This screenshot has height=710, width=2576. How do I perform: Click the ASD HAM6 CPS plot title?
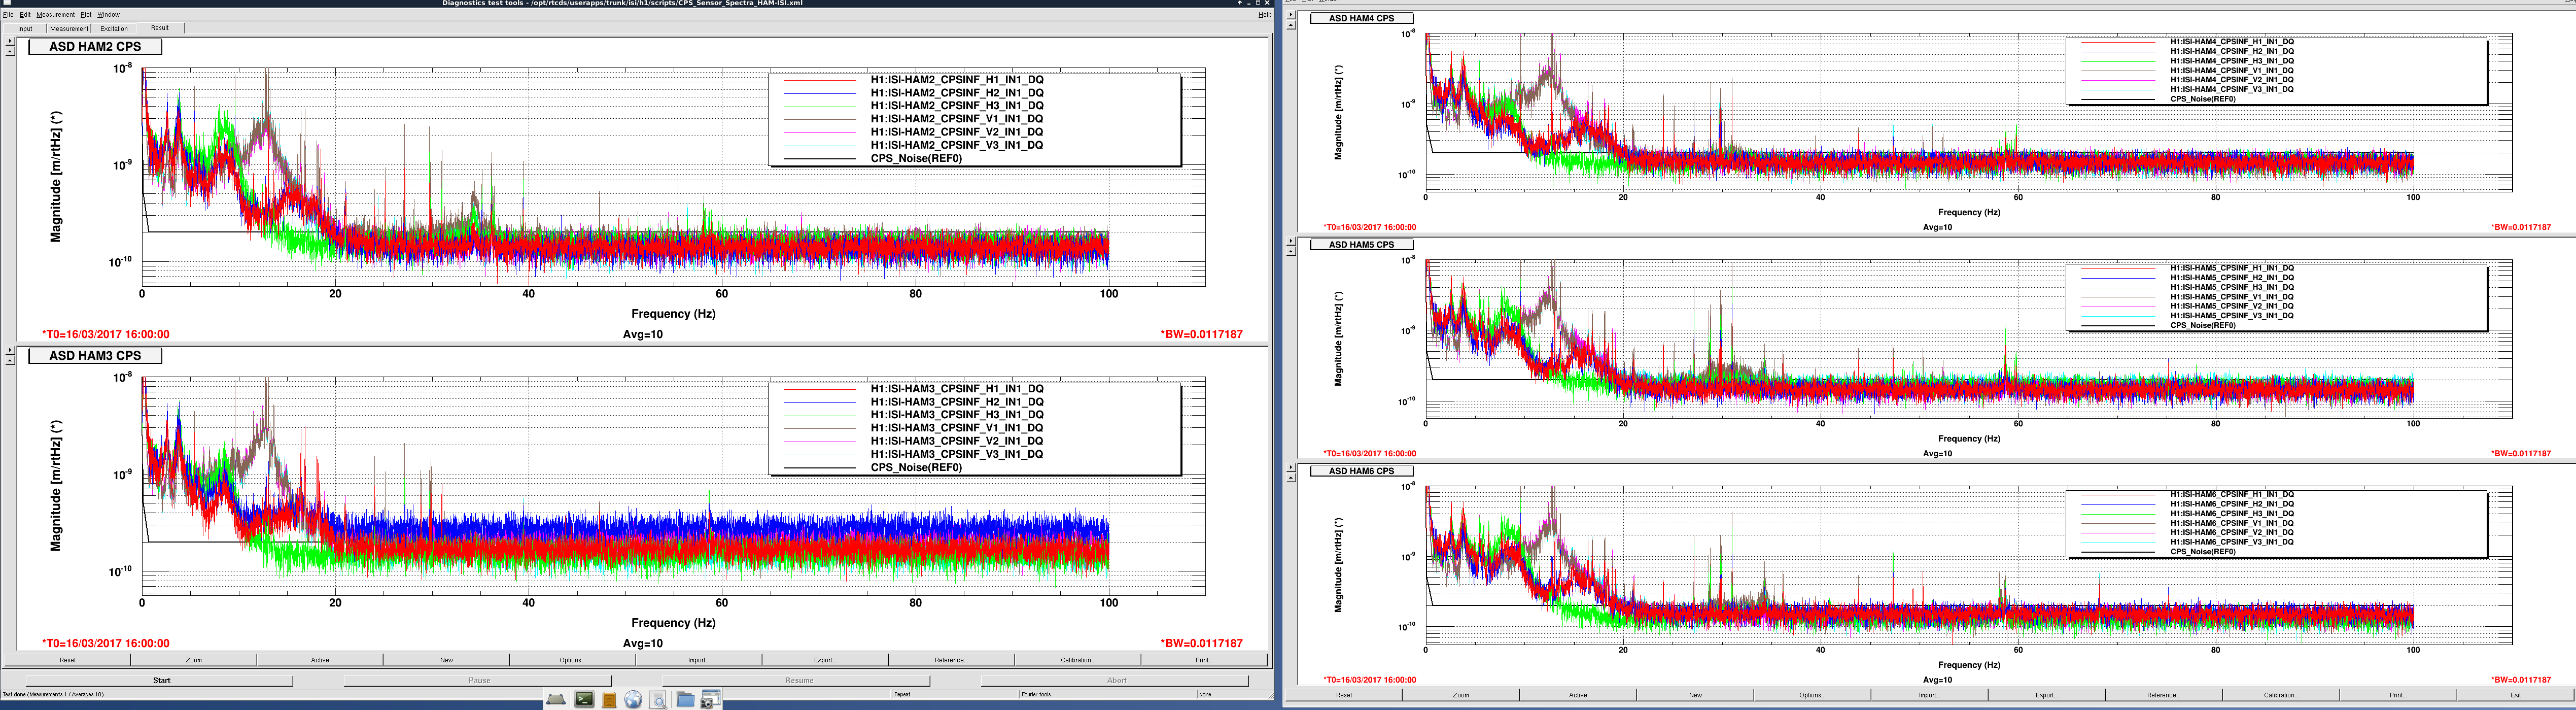[1361, 471]
